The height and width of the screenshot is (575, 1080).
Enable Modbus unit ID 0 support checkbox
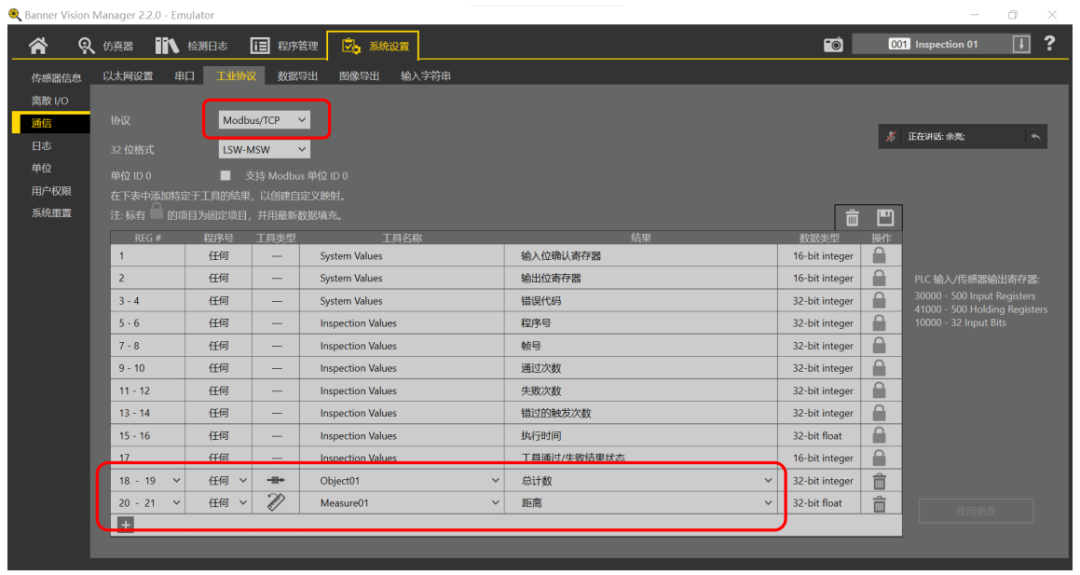pos(225,175)
